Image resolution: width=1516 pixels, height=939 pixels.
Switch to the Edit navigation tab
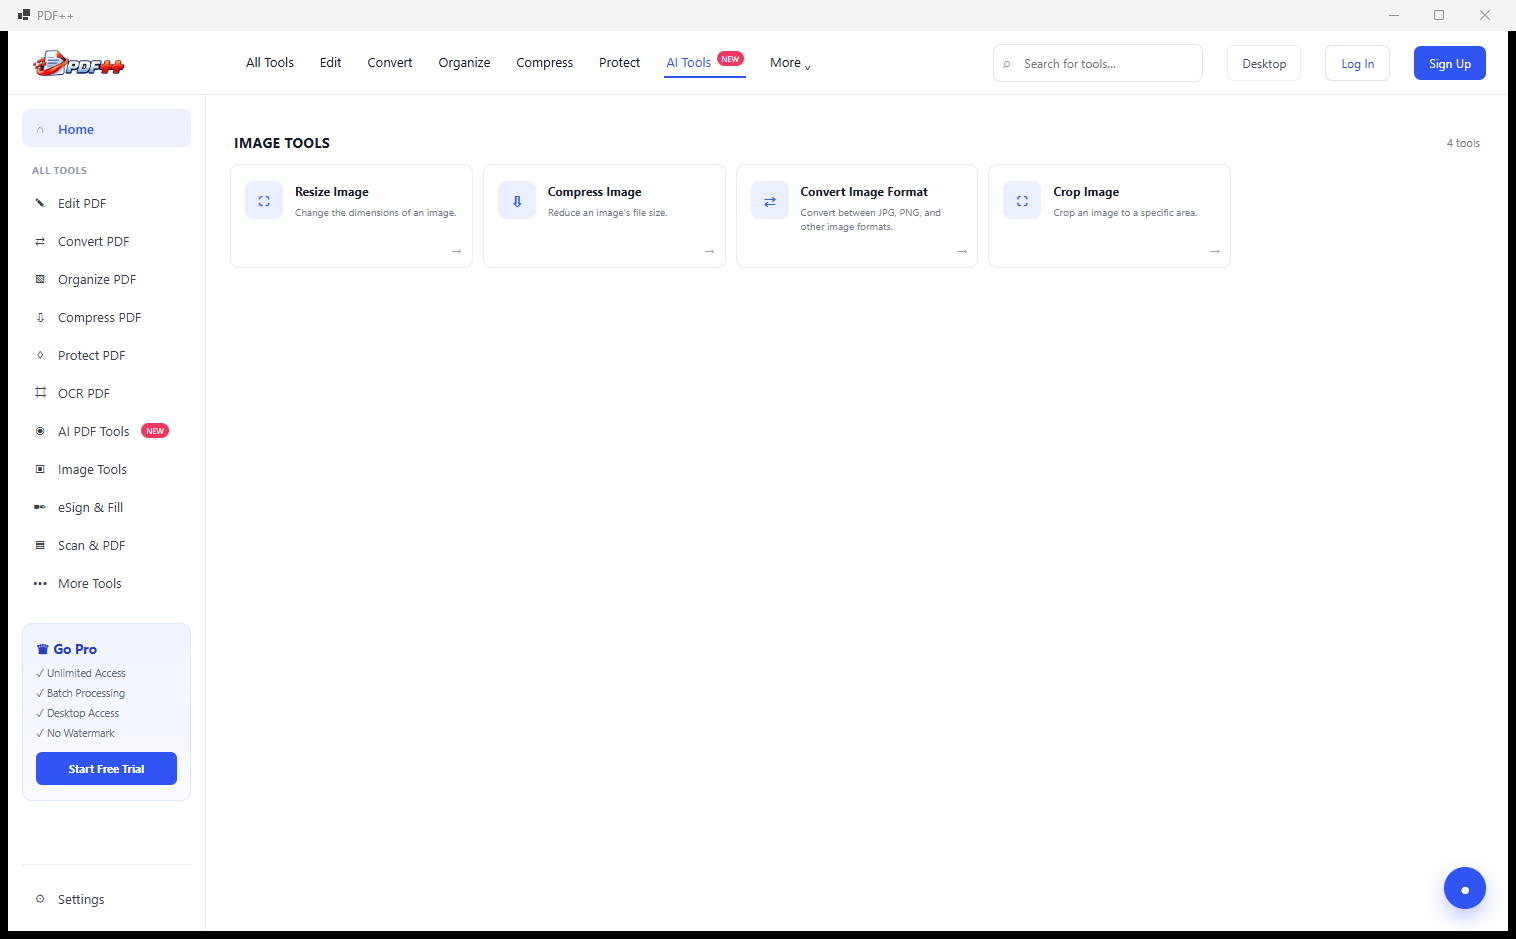pos(331,63)
